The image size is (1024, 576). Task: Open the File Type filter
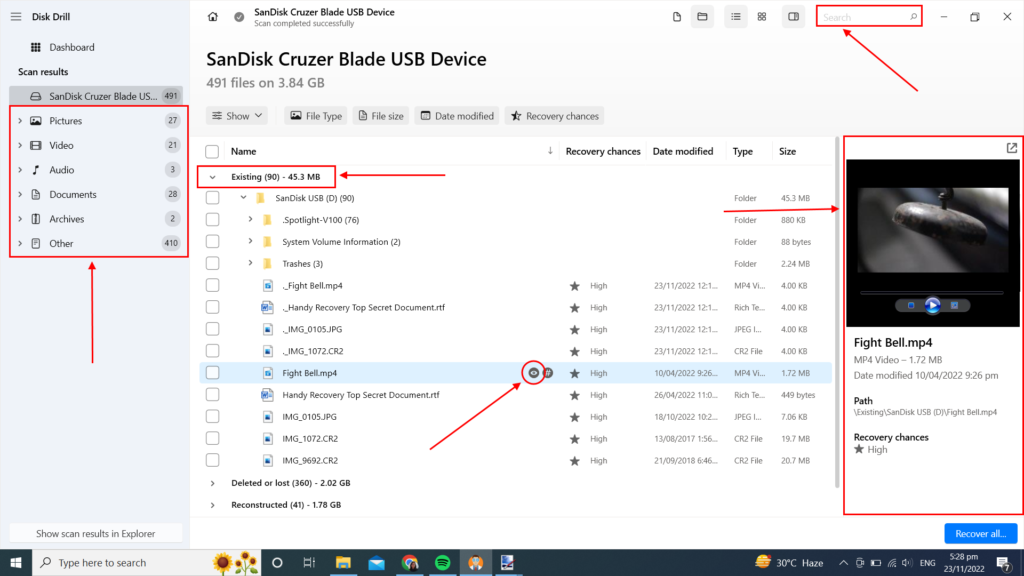click(x=315, y=115)
